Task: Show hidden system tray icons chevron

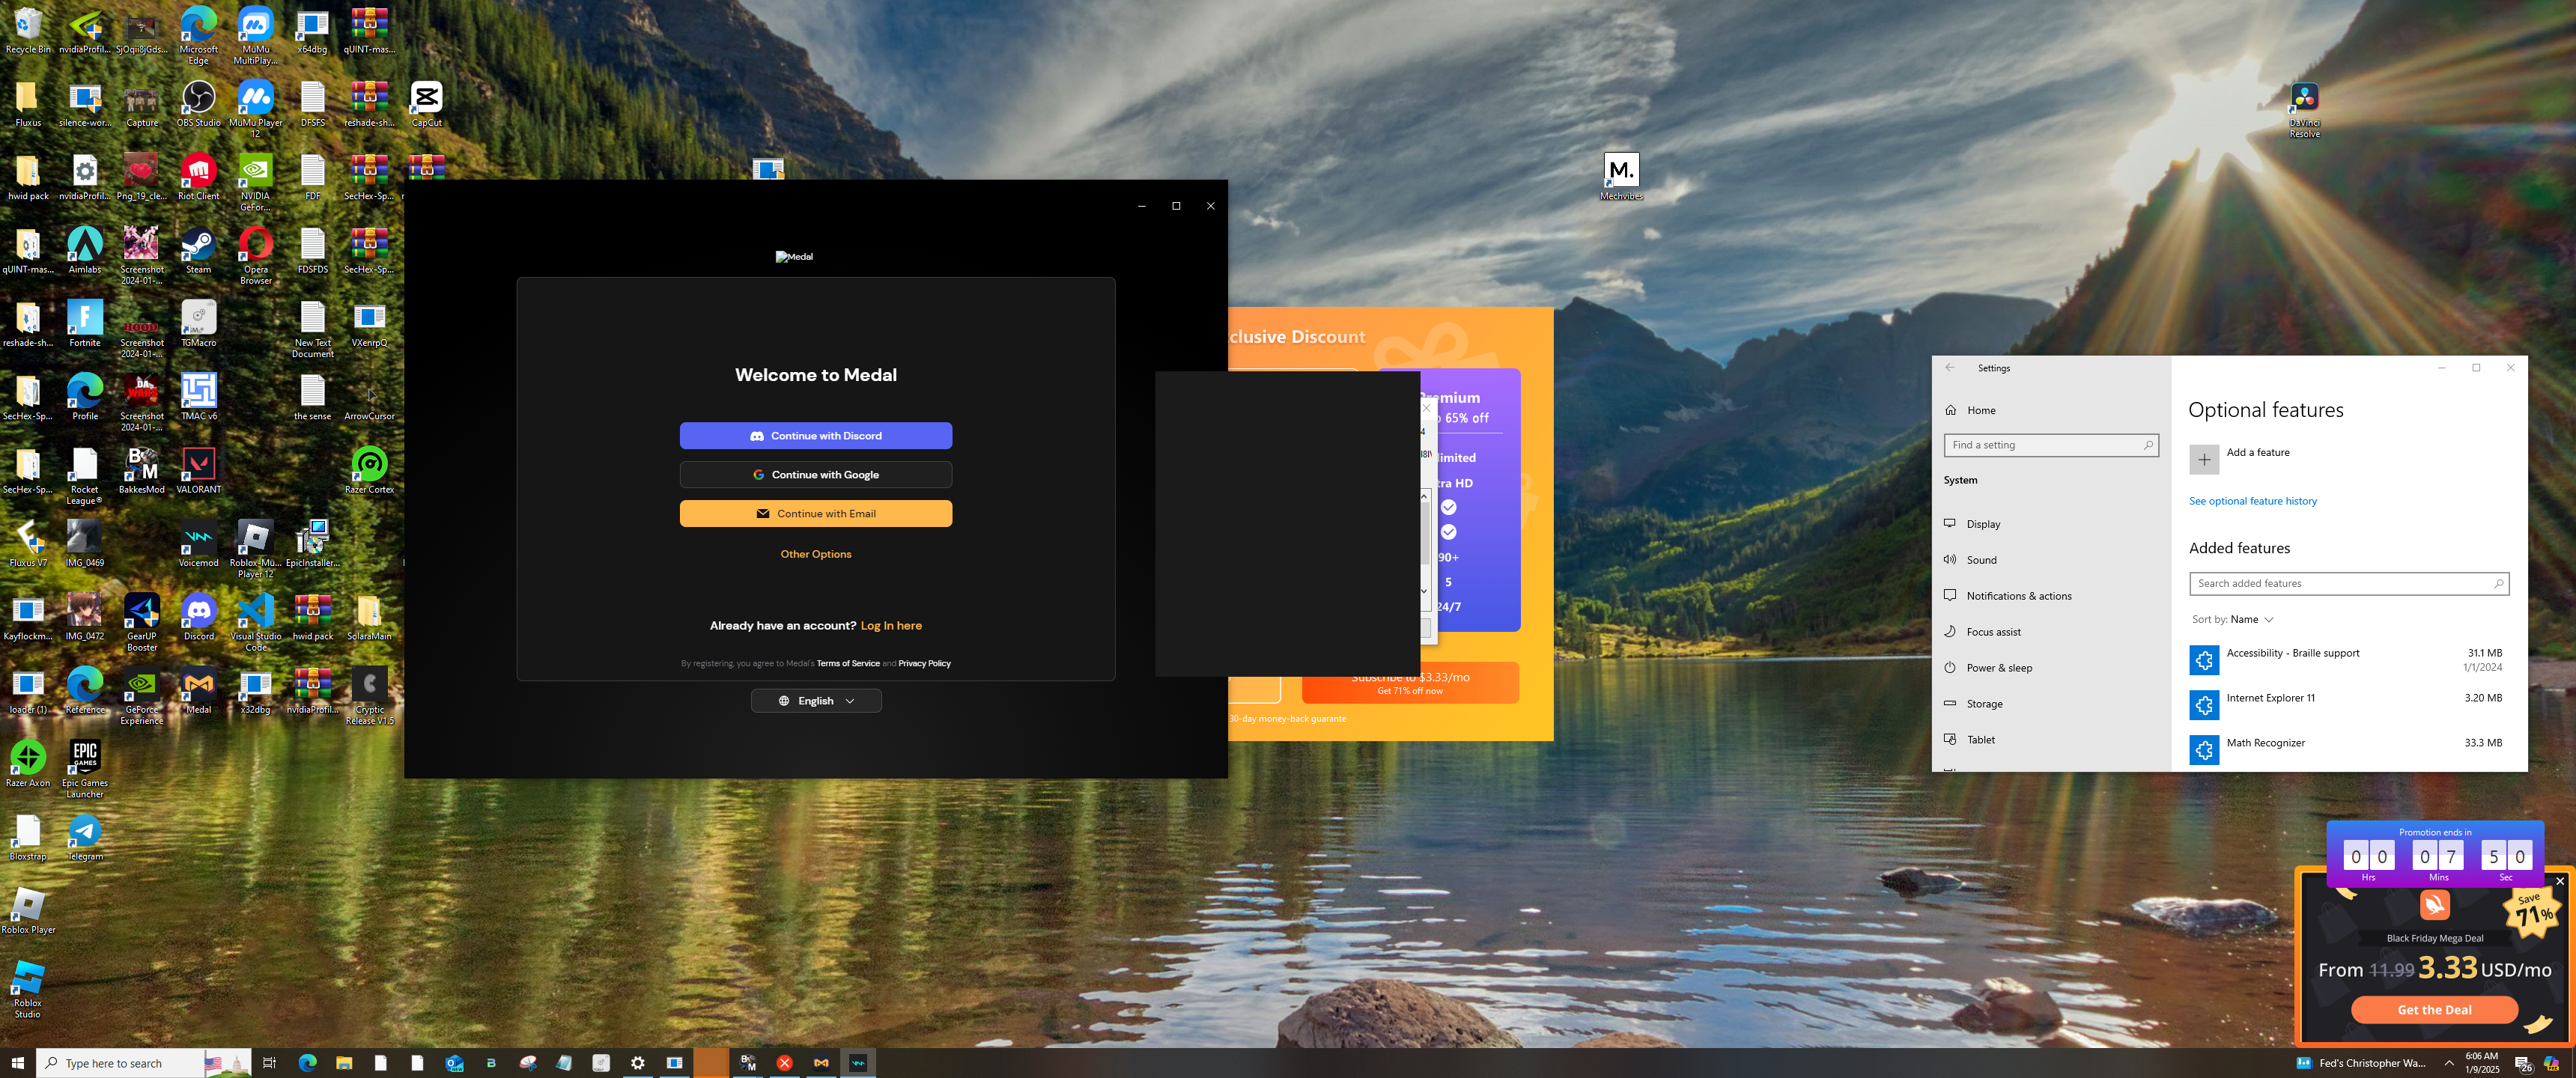Action: click(x=2449, y=1063)
